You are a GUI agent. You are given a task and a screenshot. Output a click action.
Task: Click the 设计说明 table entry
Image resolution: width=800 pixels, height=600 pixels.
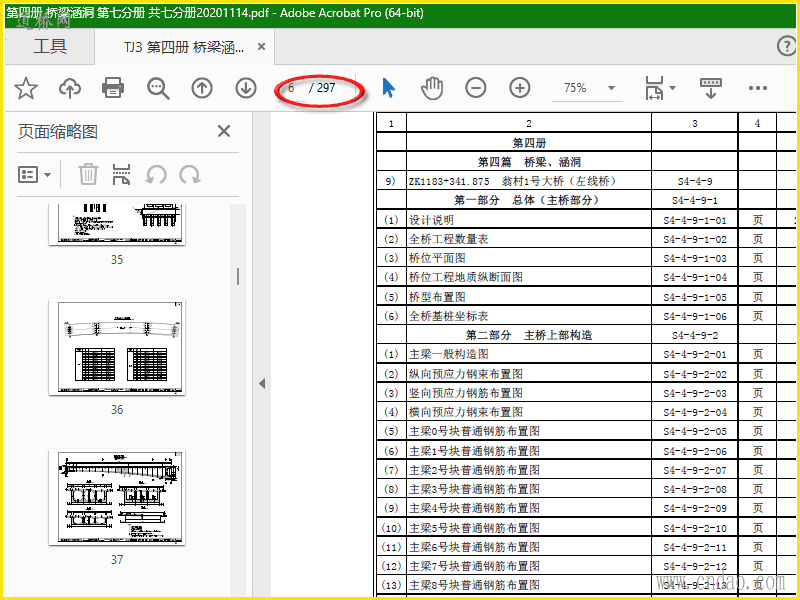[431, 220]
